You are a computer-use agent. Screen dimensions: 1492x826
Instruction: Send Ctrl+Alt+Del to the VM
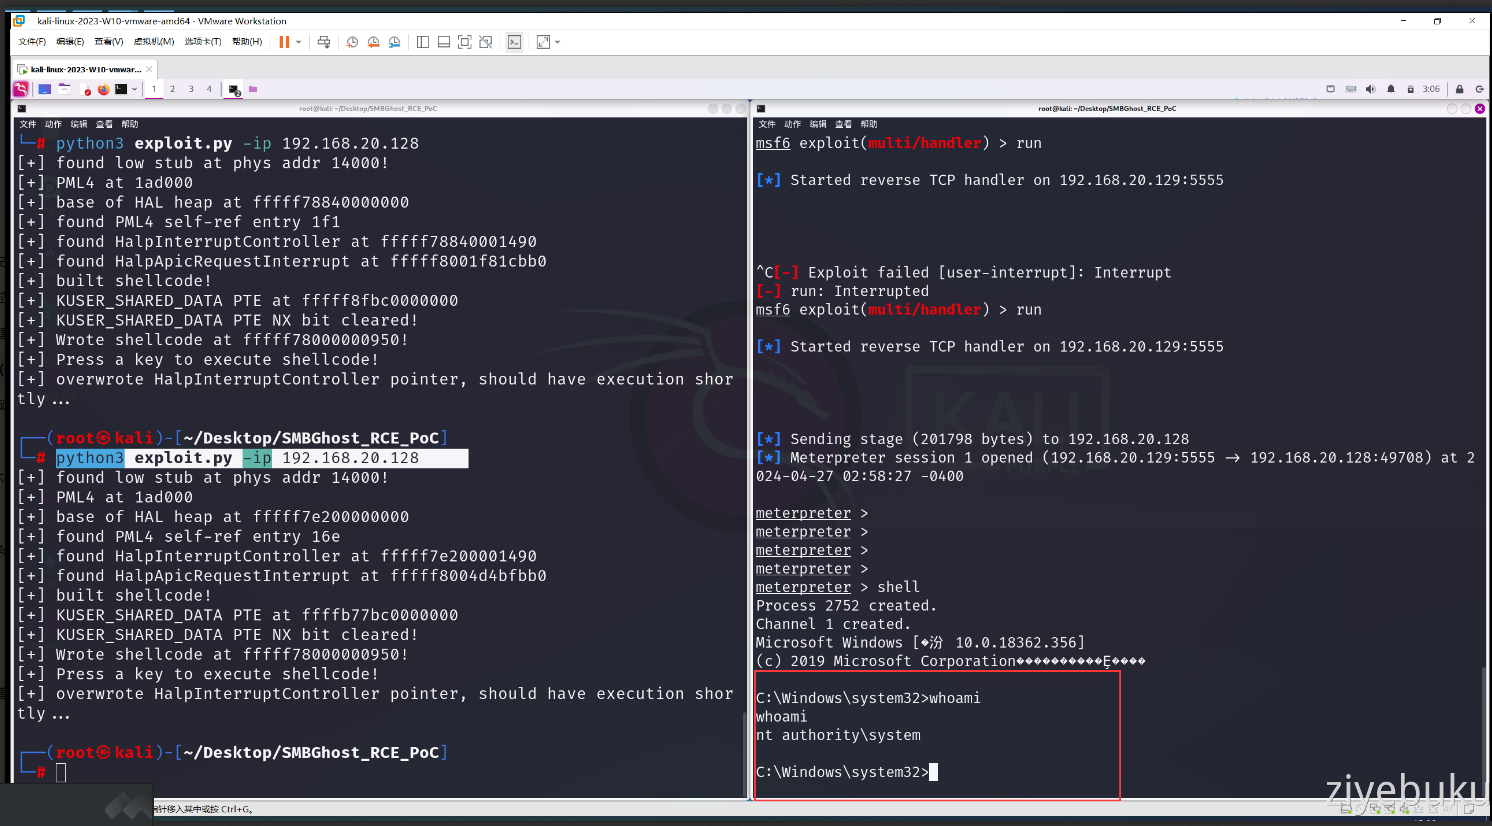[323, 42]
